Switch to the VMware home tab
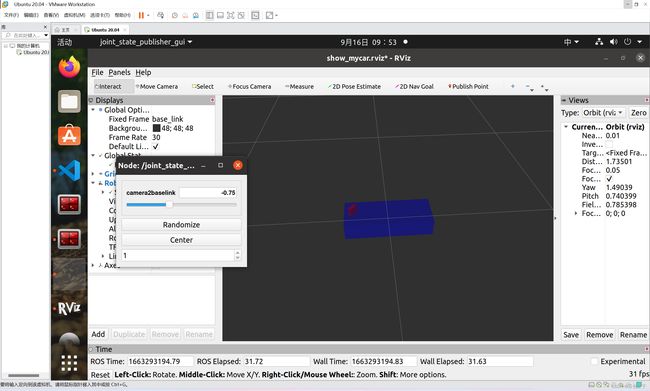 click(x=66, y=30)
